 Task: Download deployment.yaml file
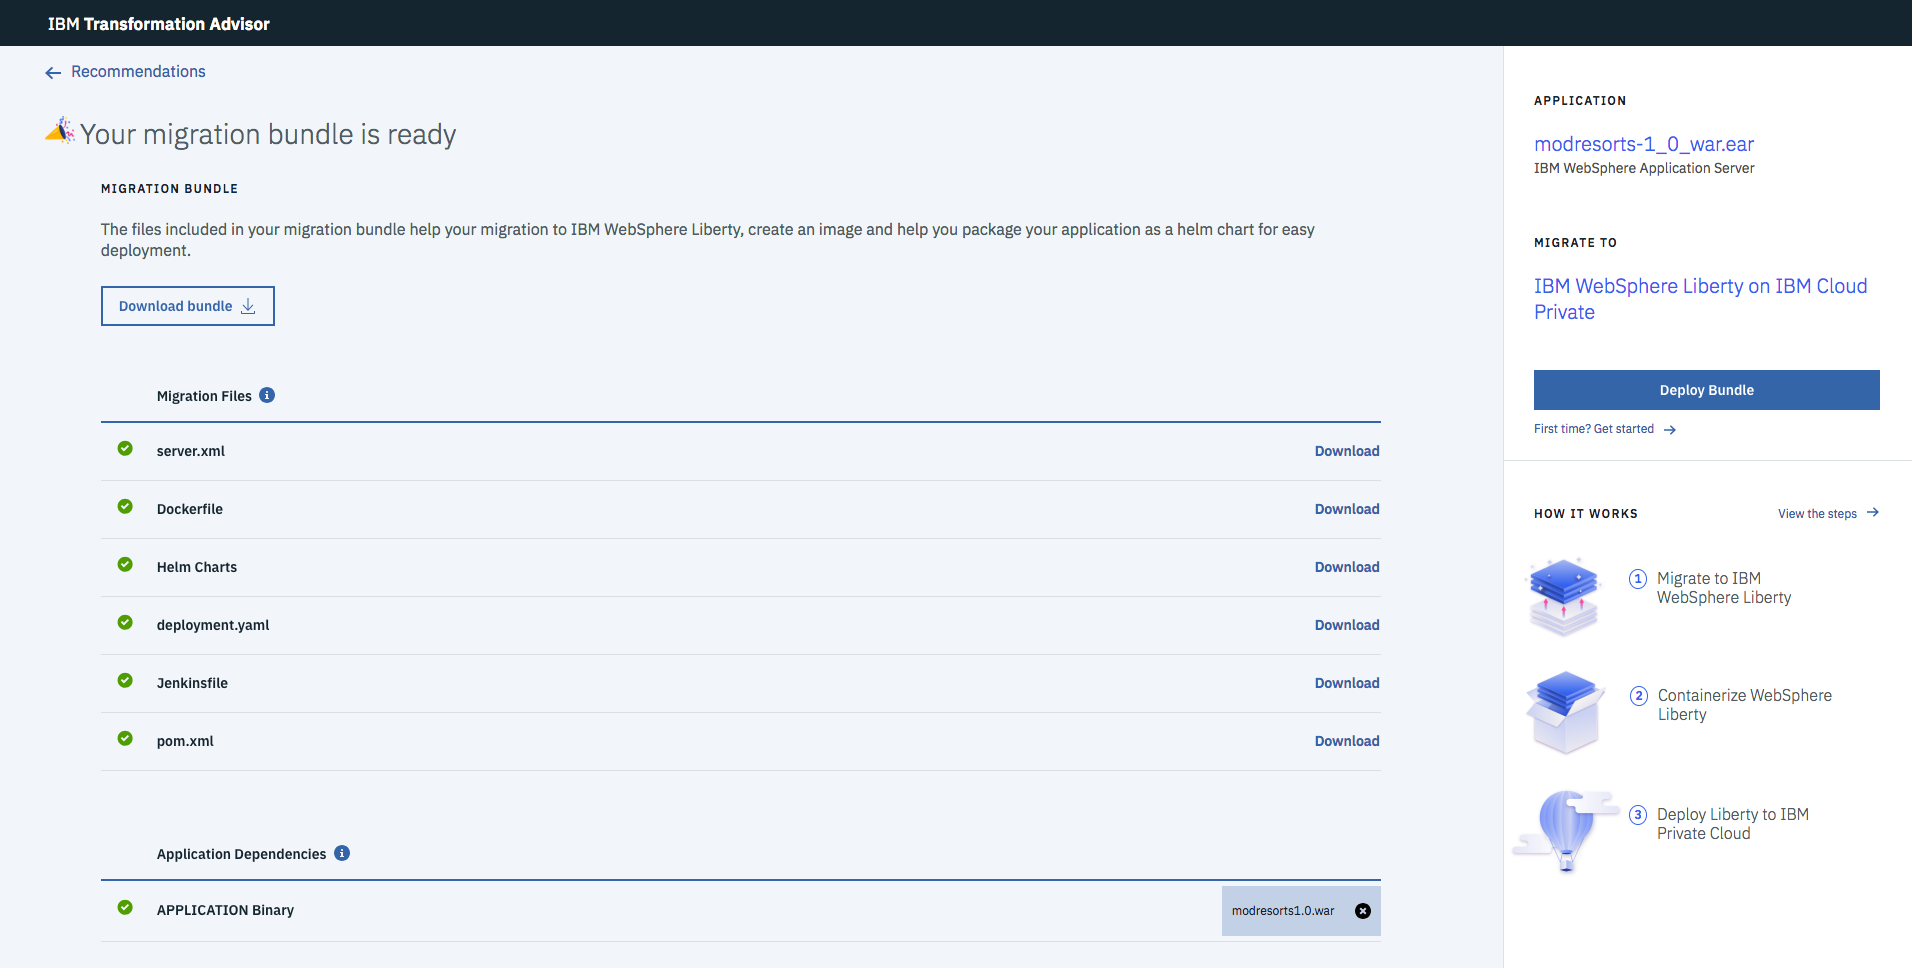[1347, 625]
